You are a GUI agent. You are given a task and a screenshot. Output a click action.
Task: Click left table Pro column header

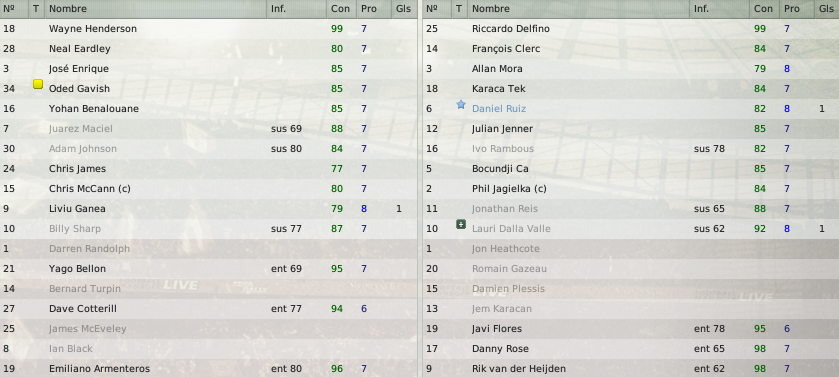(369, 9)
